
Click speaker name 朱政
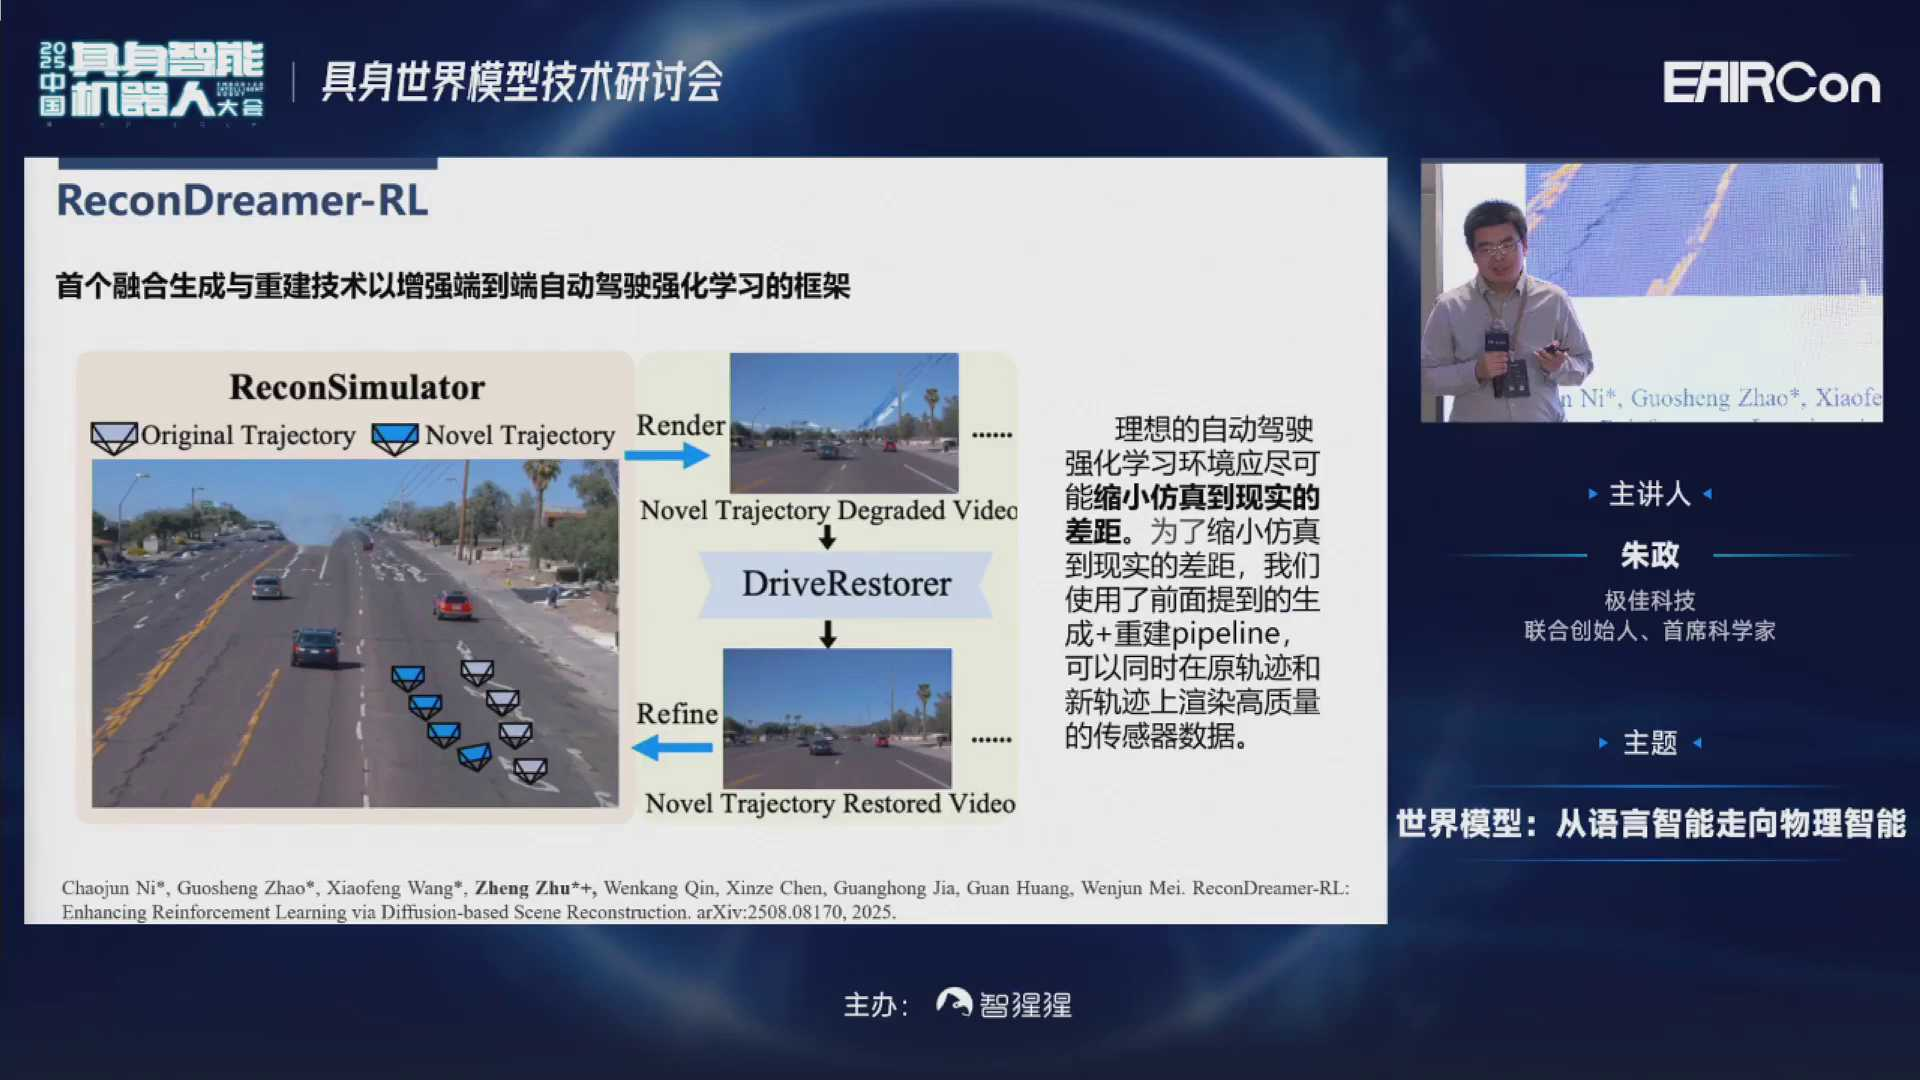coord(1648,554)
